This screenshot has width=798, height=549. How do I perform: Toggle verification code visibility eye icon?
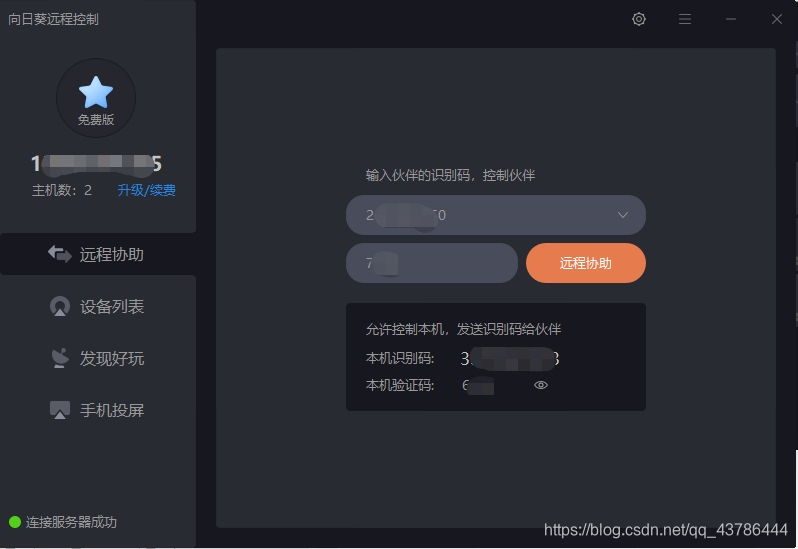pos(540,385)
